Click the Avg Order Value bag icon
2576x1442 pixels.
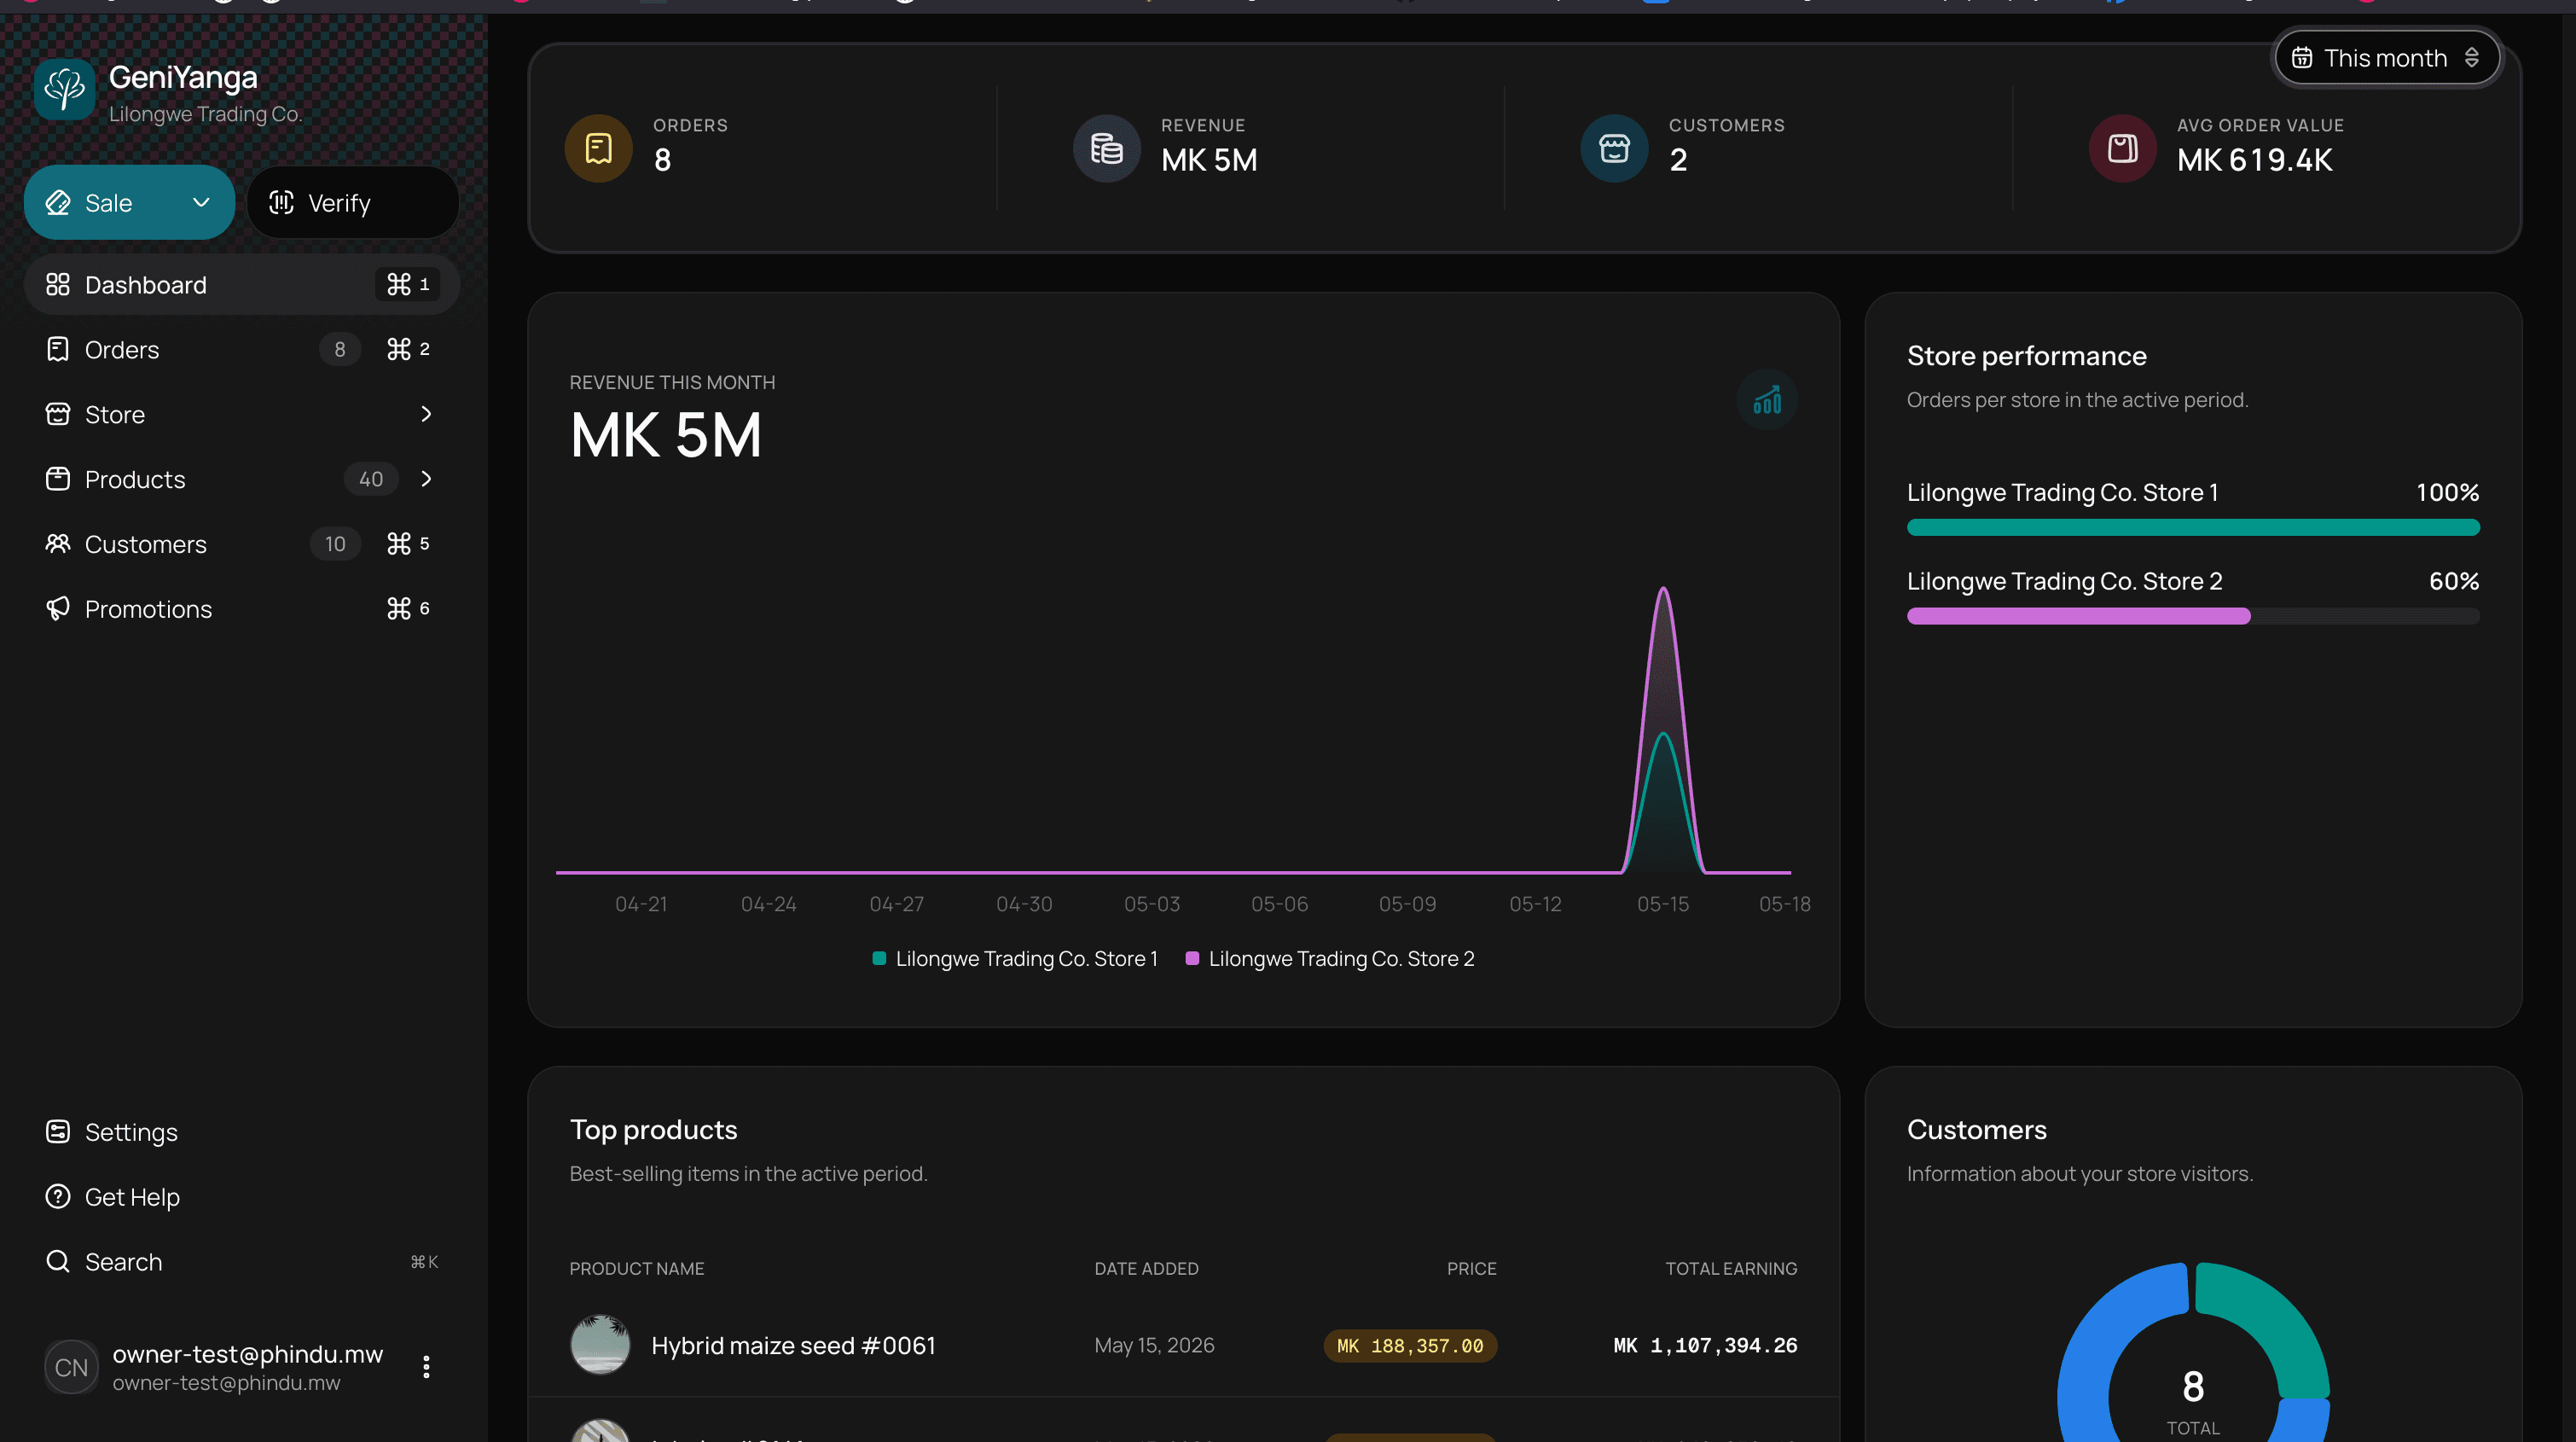pos(2122,149)
